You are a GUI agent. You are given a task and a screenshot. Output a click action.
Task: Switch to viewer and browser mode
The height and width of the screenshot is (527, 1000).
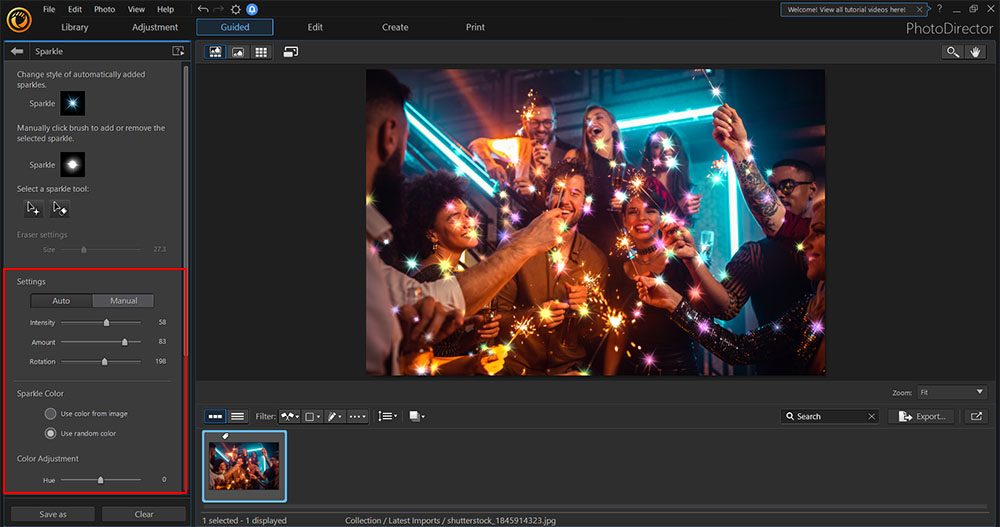coord(216,52)
